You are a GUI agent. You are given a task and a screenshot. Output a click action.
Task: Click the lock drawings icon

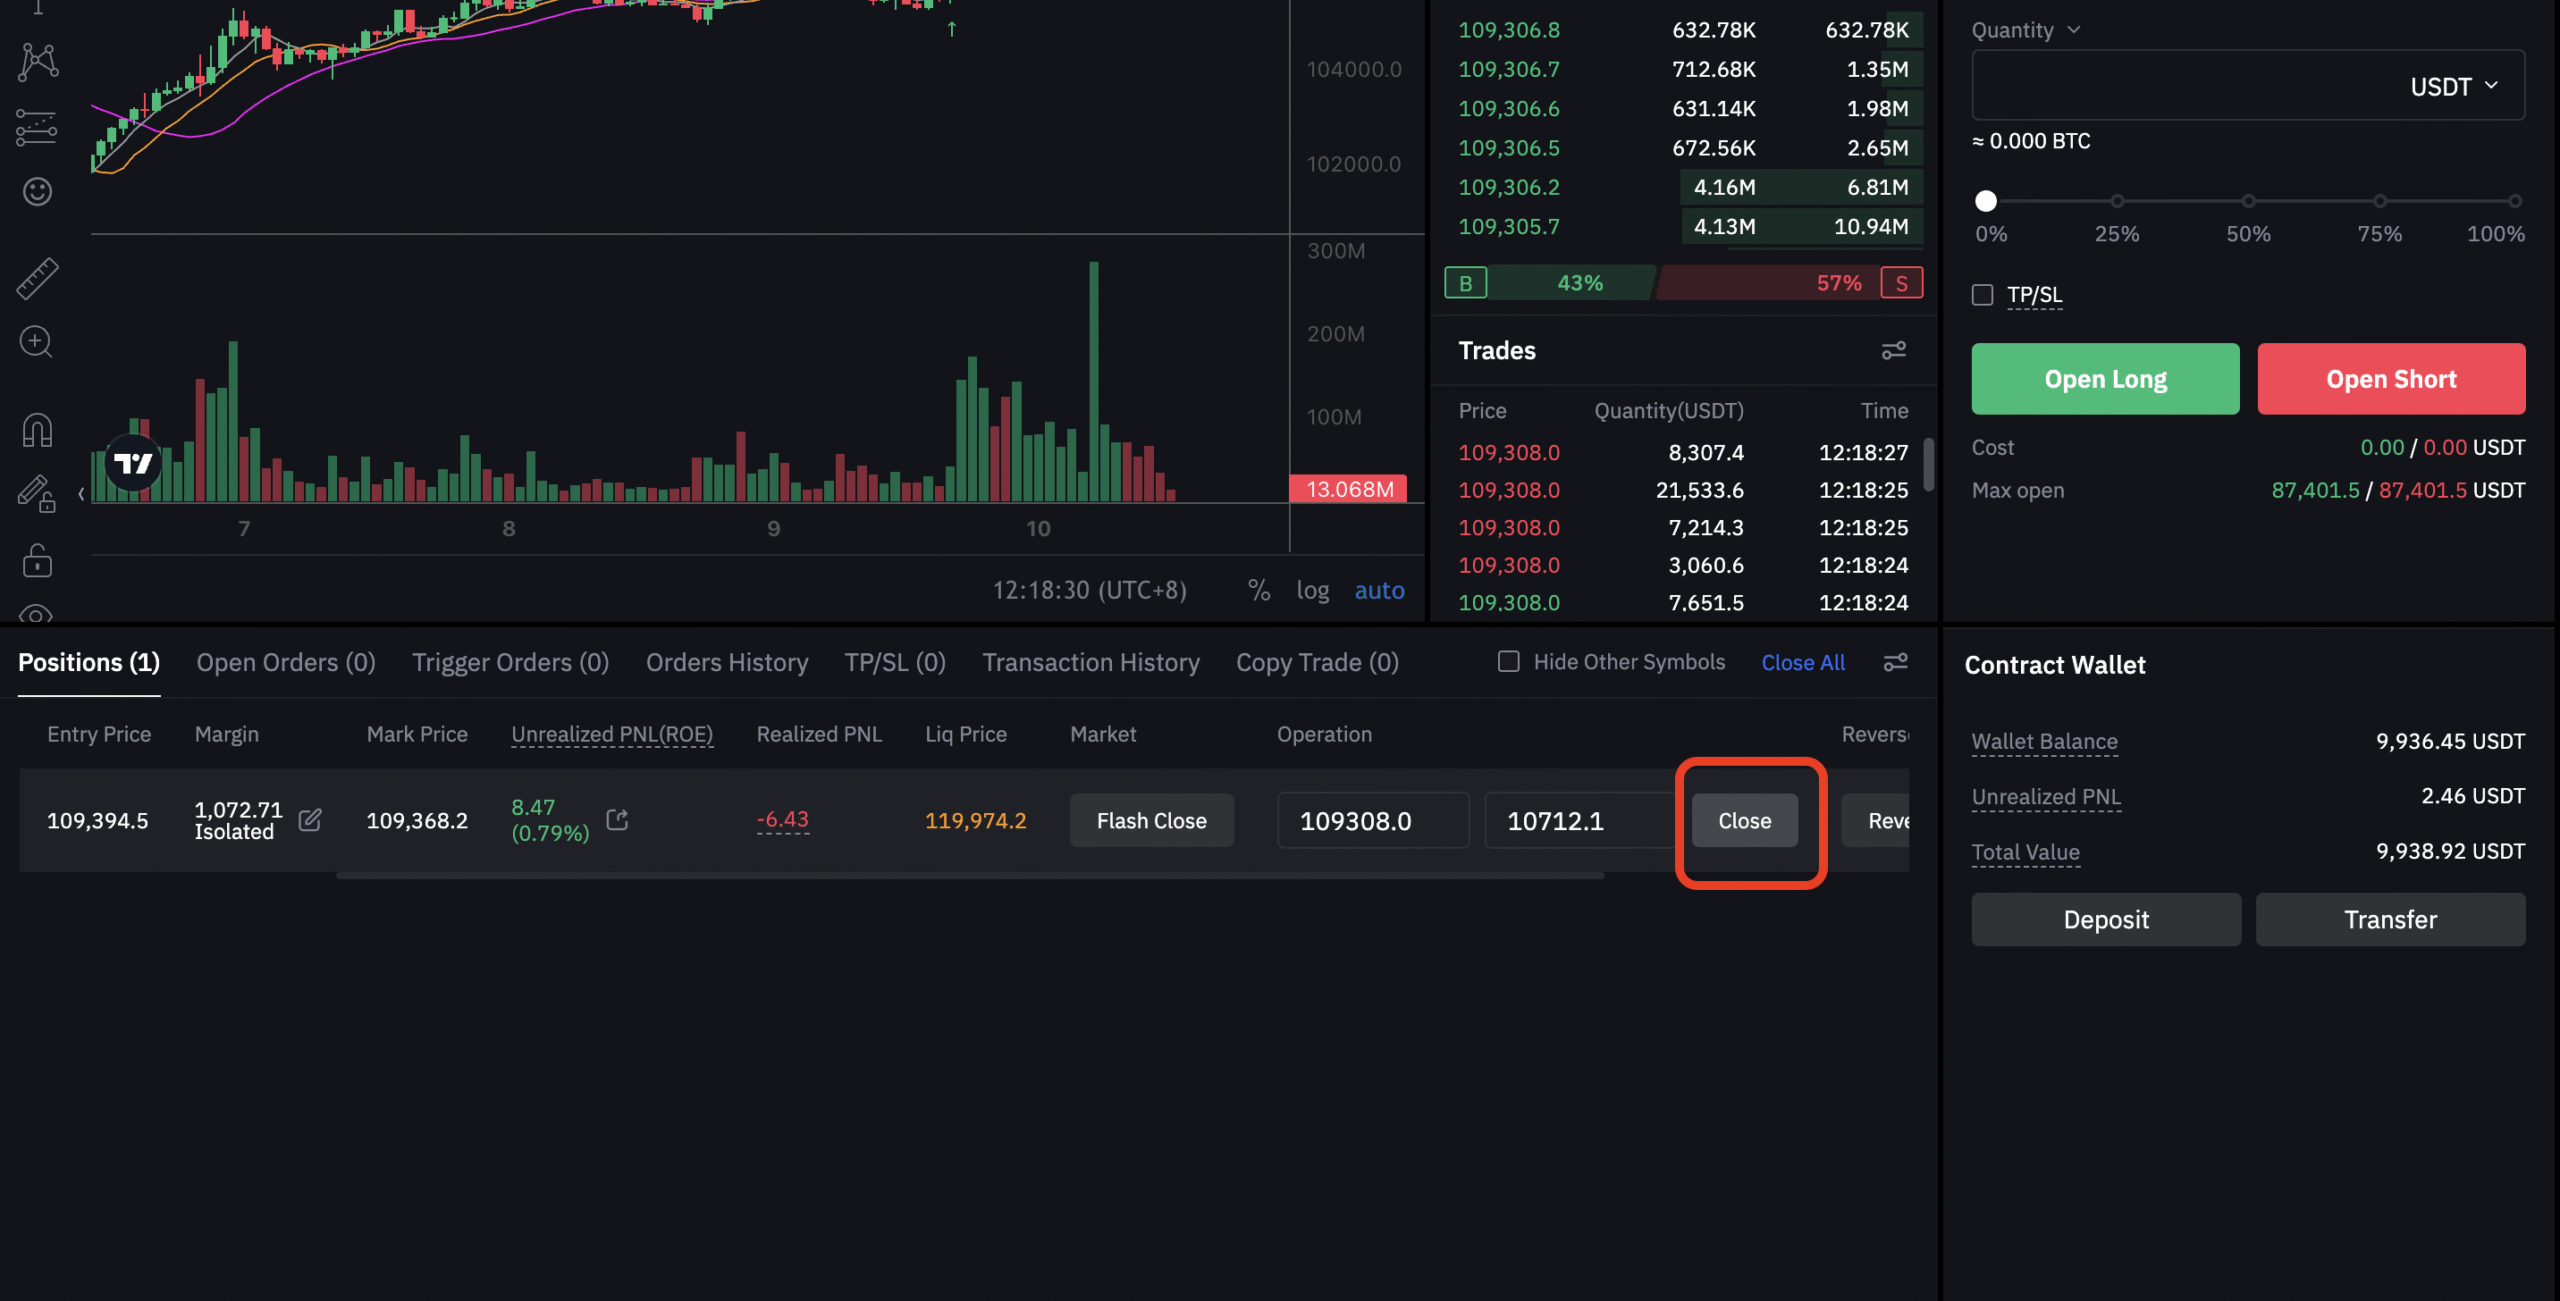click(38, 561)
